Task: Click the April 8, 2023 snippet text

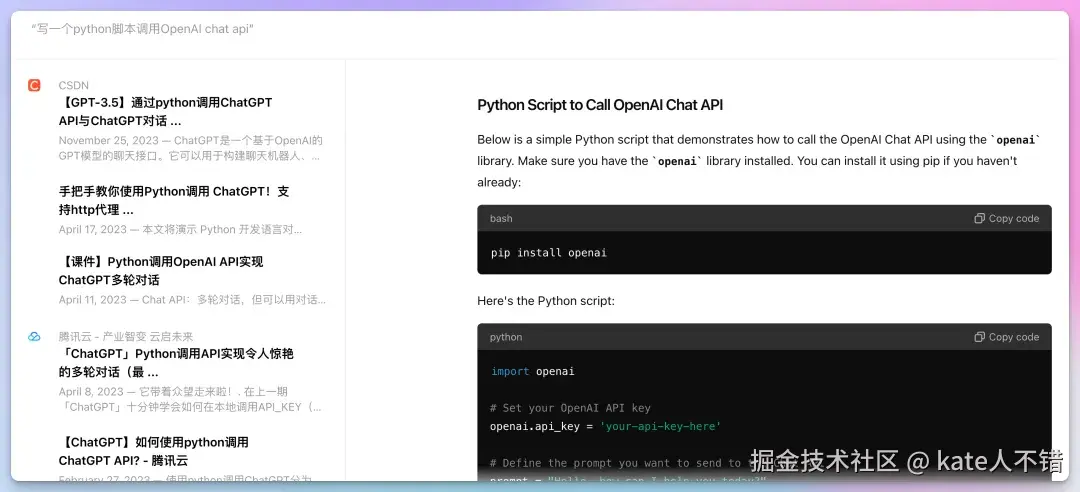Action: 190,399
